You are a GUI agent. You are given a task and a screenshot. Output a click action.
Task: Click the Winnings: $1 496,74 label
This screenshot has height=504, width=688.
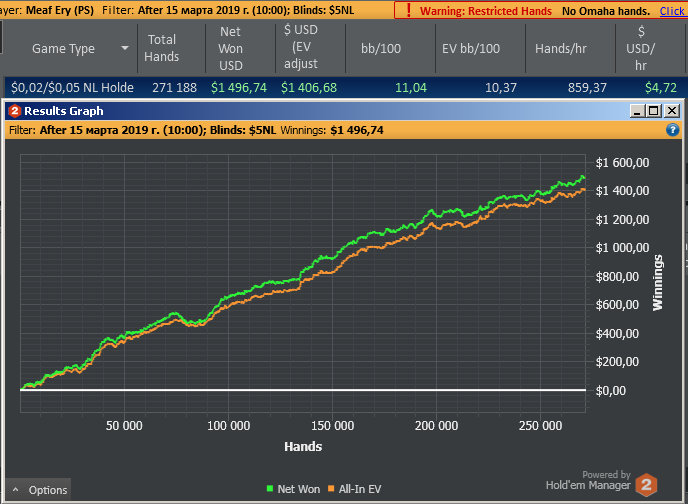pos(332,130)
